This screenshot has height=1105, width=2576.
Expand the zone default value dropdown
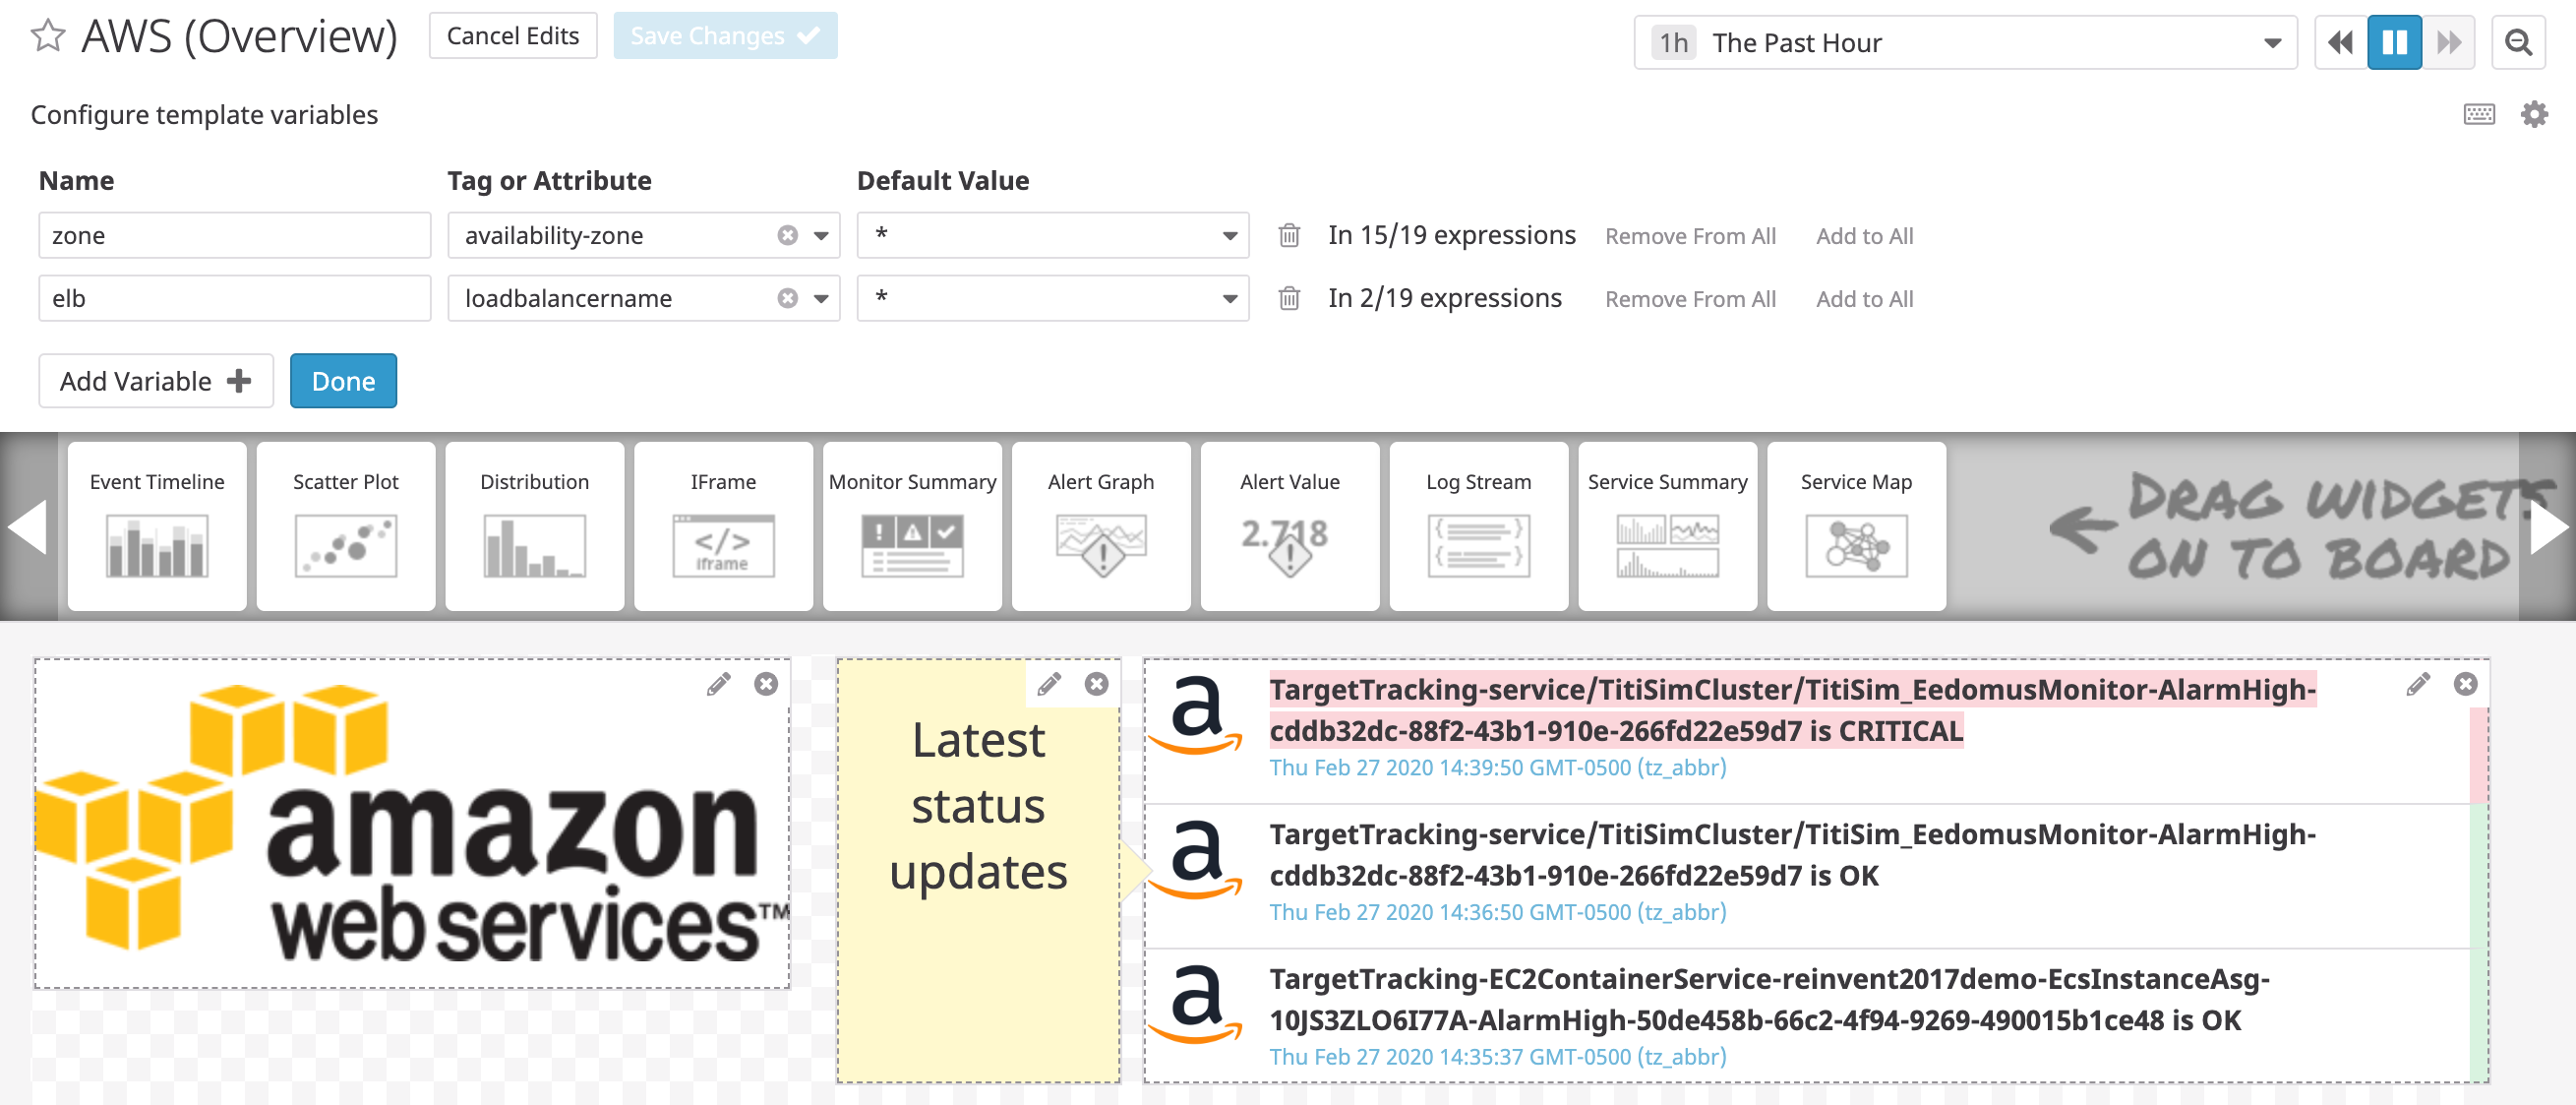coord(1228,235)
